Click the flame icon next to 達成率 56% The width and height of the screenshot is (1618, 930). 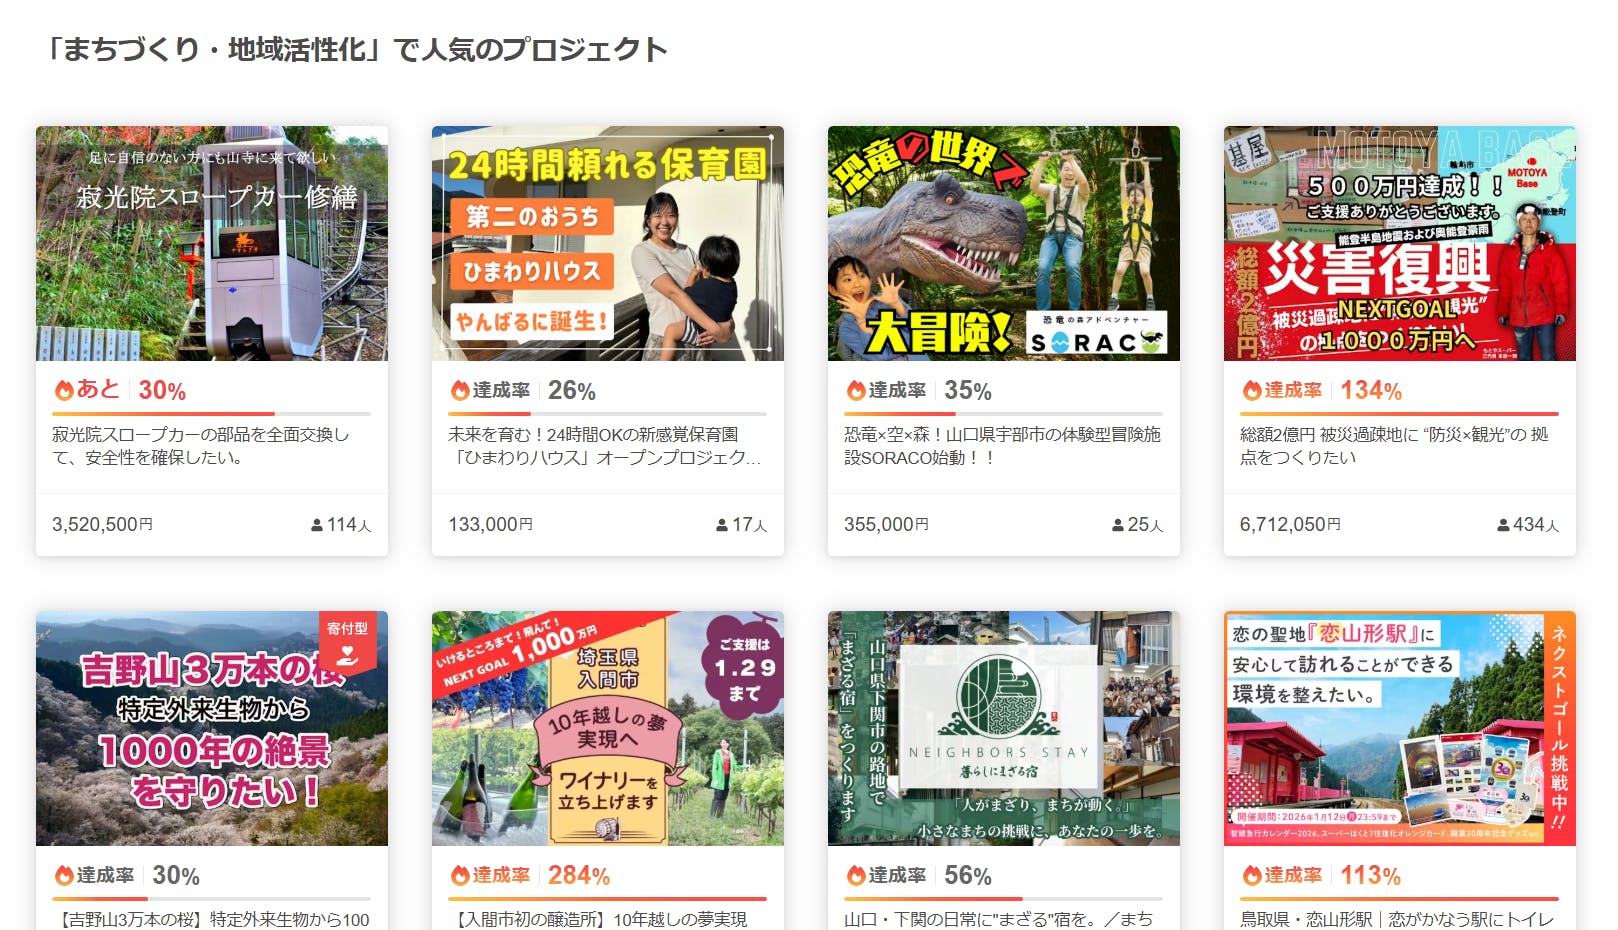click(x=856, y=875)
